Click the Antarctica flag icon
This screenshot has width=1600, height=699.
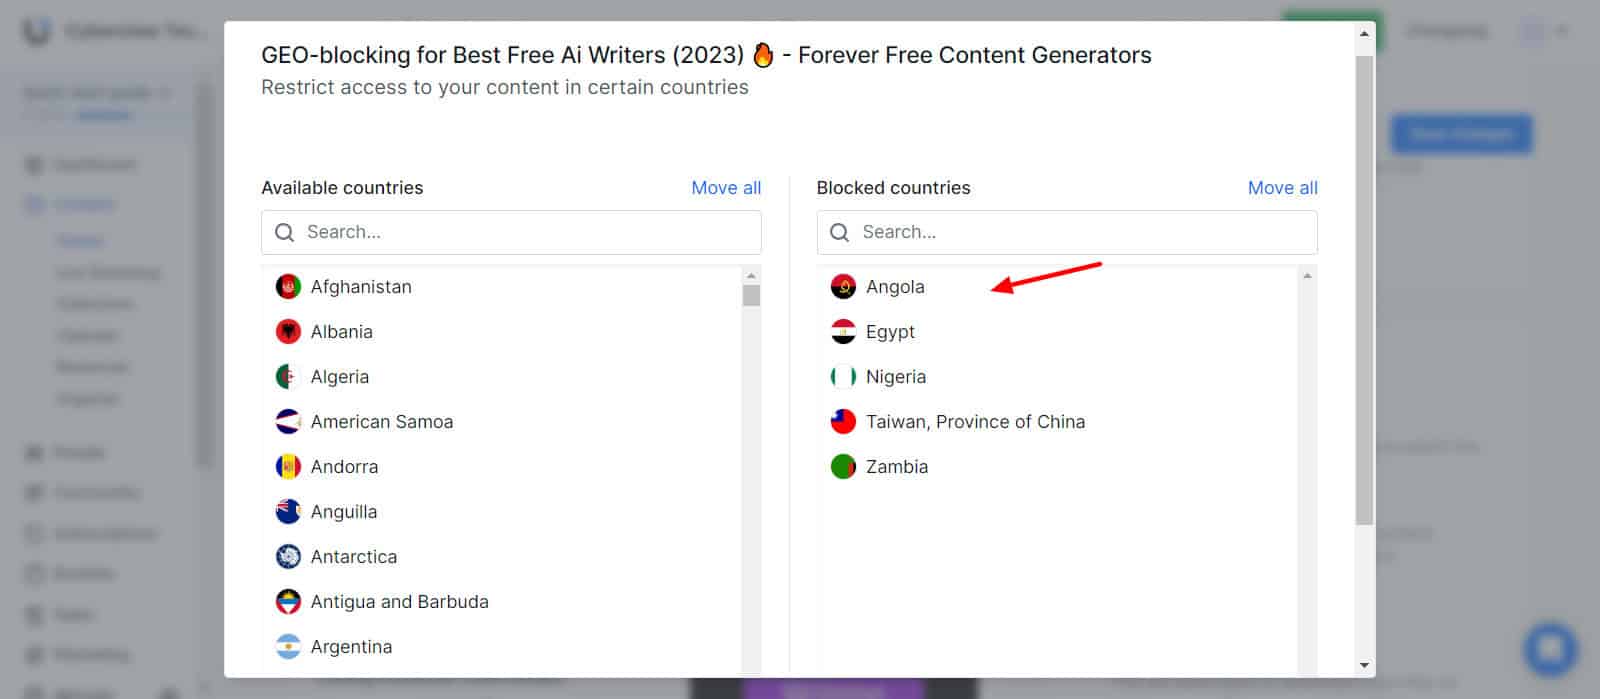[288, 557]
